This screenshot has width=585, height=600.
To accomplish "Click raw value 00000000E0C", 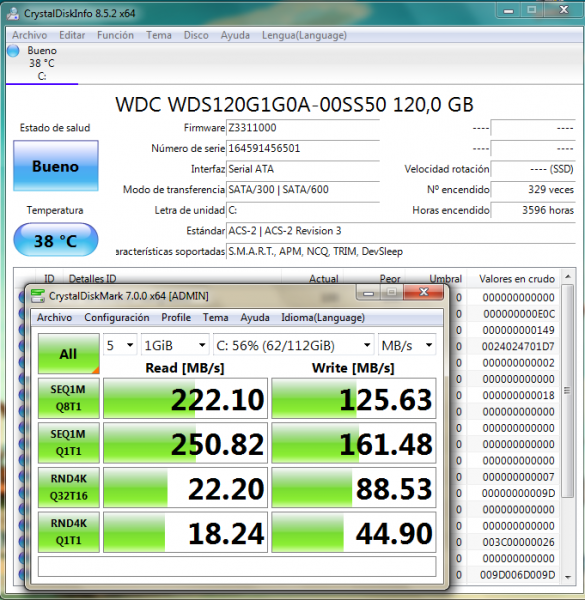I will tap(518, 314).
